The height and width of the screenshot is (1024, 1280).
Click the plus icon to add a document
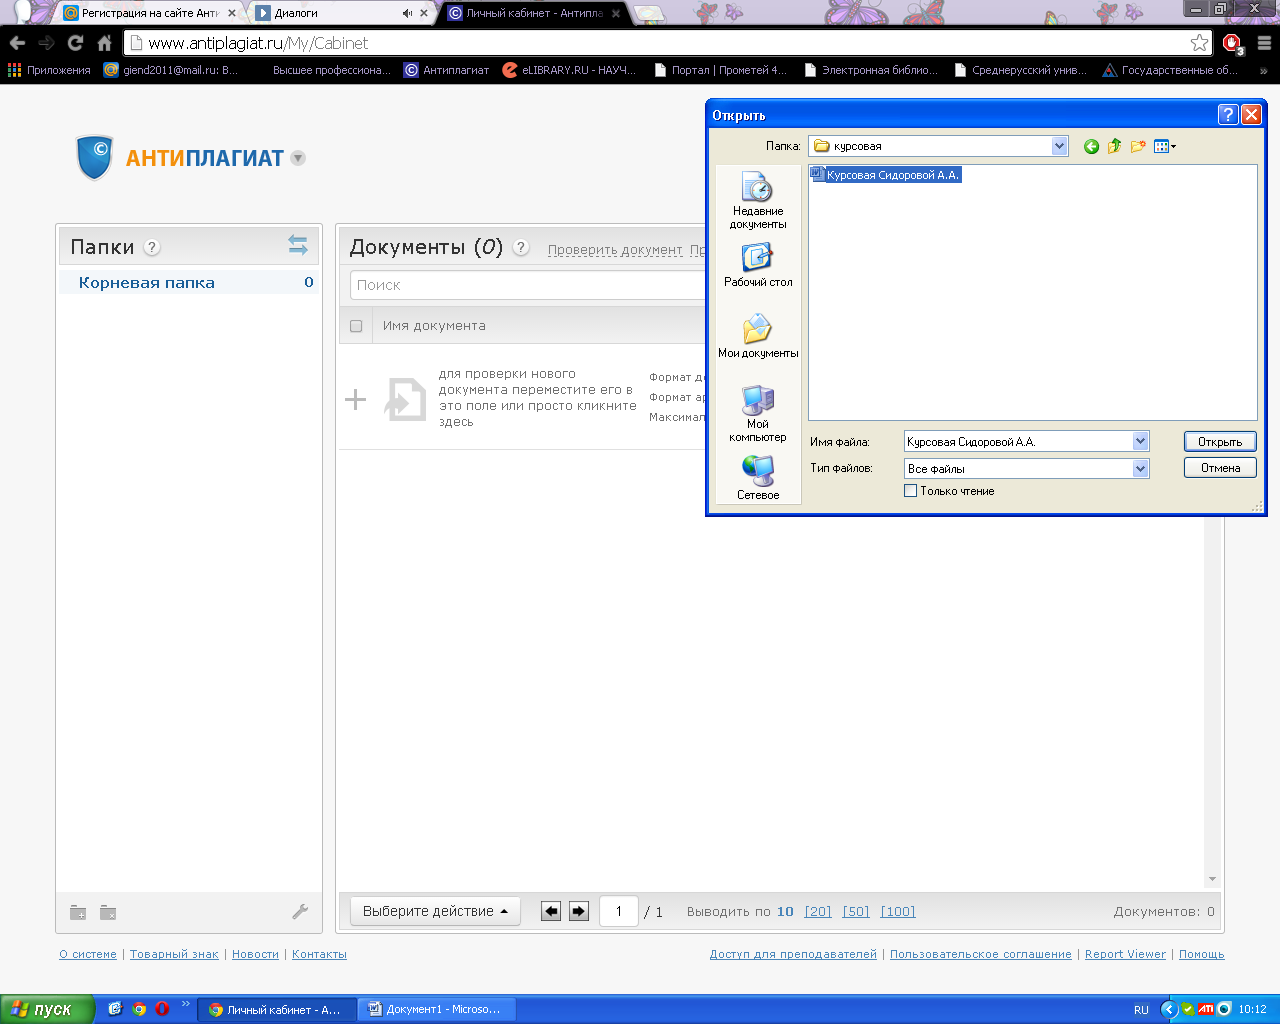coord(355,400)
